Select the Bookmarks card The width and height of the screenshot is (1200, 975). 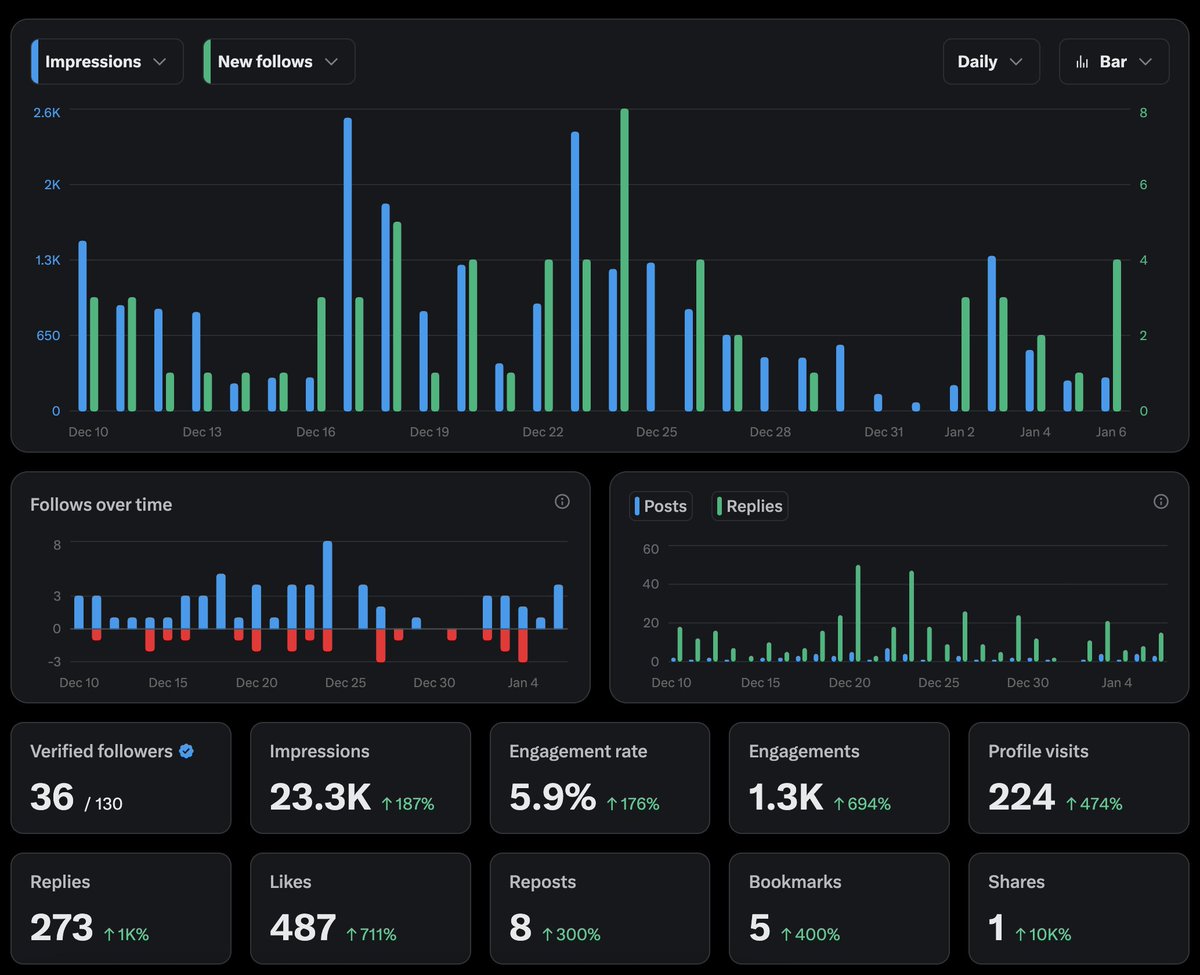[x=839, y=909]
